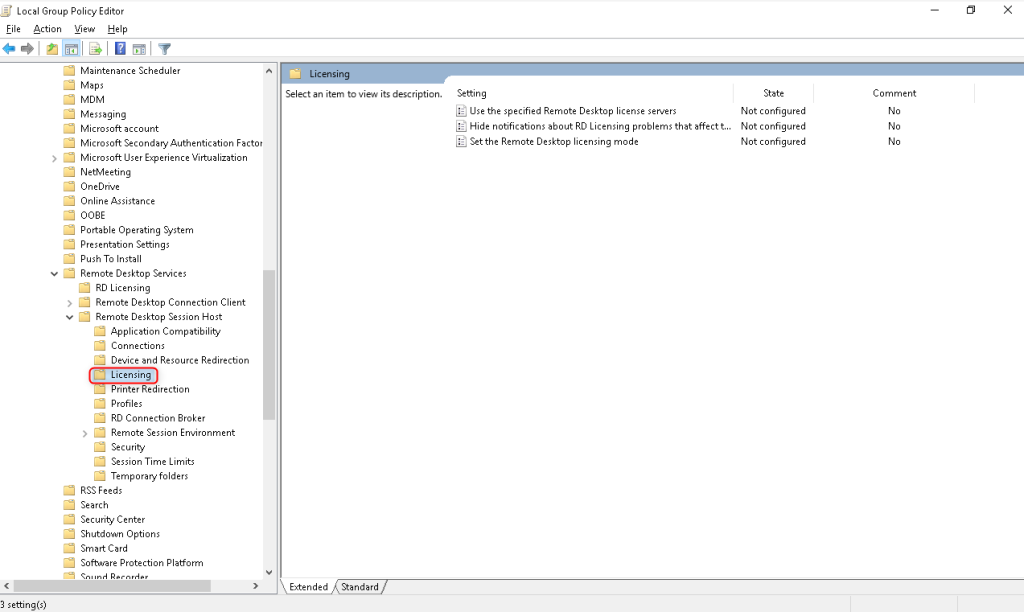1024x612 pixels.
Task: Select 'Hide notifications about RD Licensing problems'
Action: 600,126
